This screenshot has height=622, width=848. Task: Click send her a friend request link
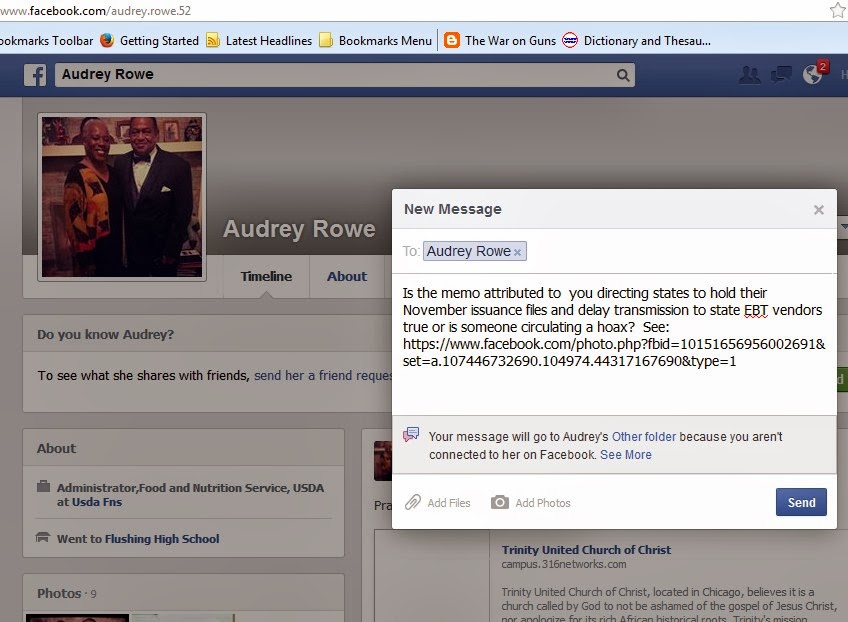pos(323,375)
